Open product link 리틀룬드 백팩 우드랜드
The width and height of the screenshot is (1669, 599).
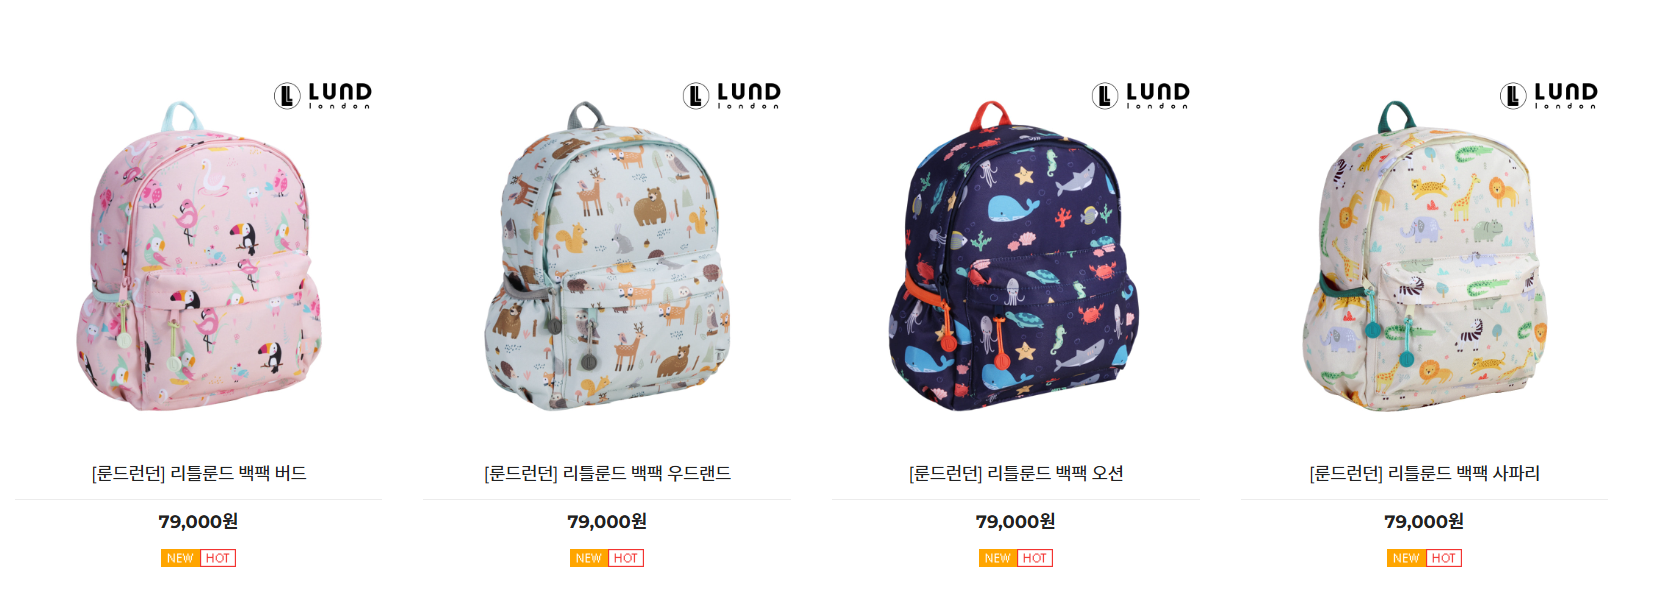(608, 473)
